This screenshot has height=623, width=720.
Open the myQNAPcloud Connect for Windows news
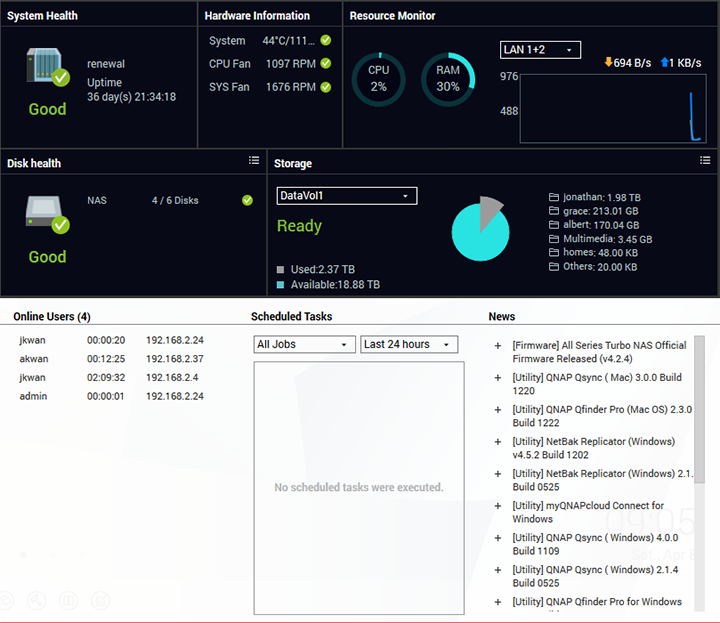(588, 512)
